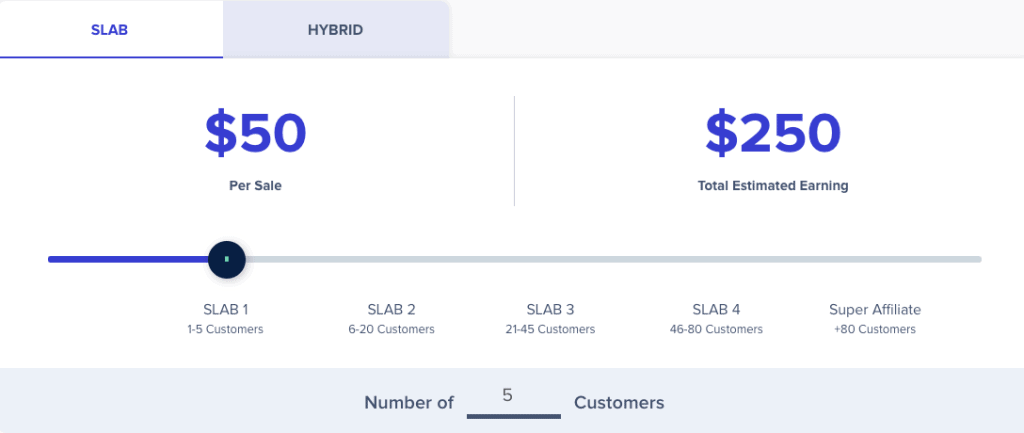The height and width of the screenshot is (433, 1024).
Task: Click the $250 total earning amount
Action: [773, 133]
